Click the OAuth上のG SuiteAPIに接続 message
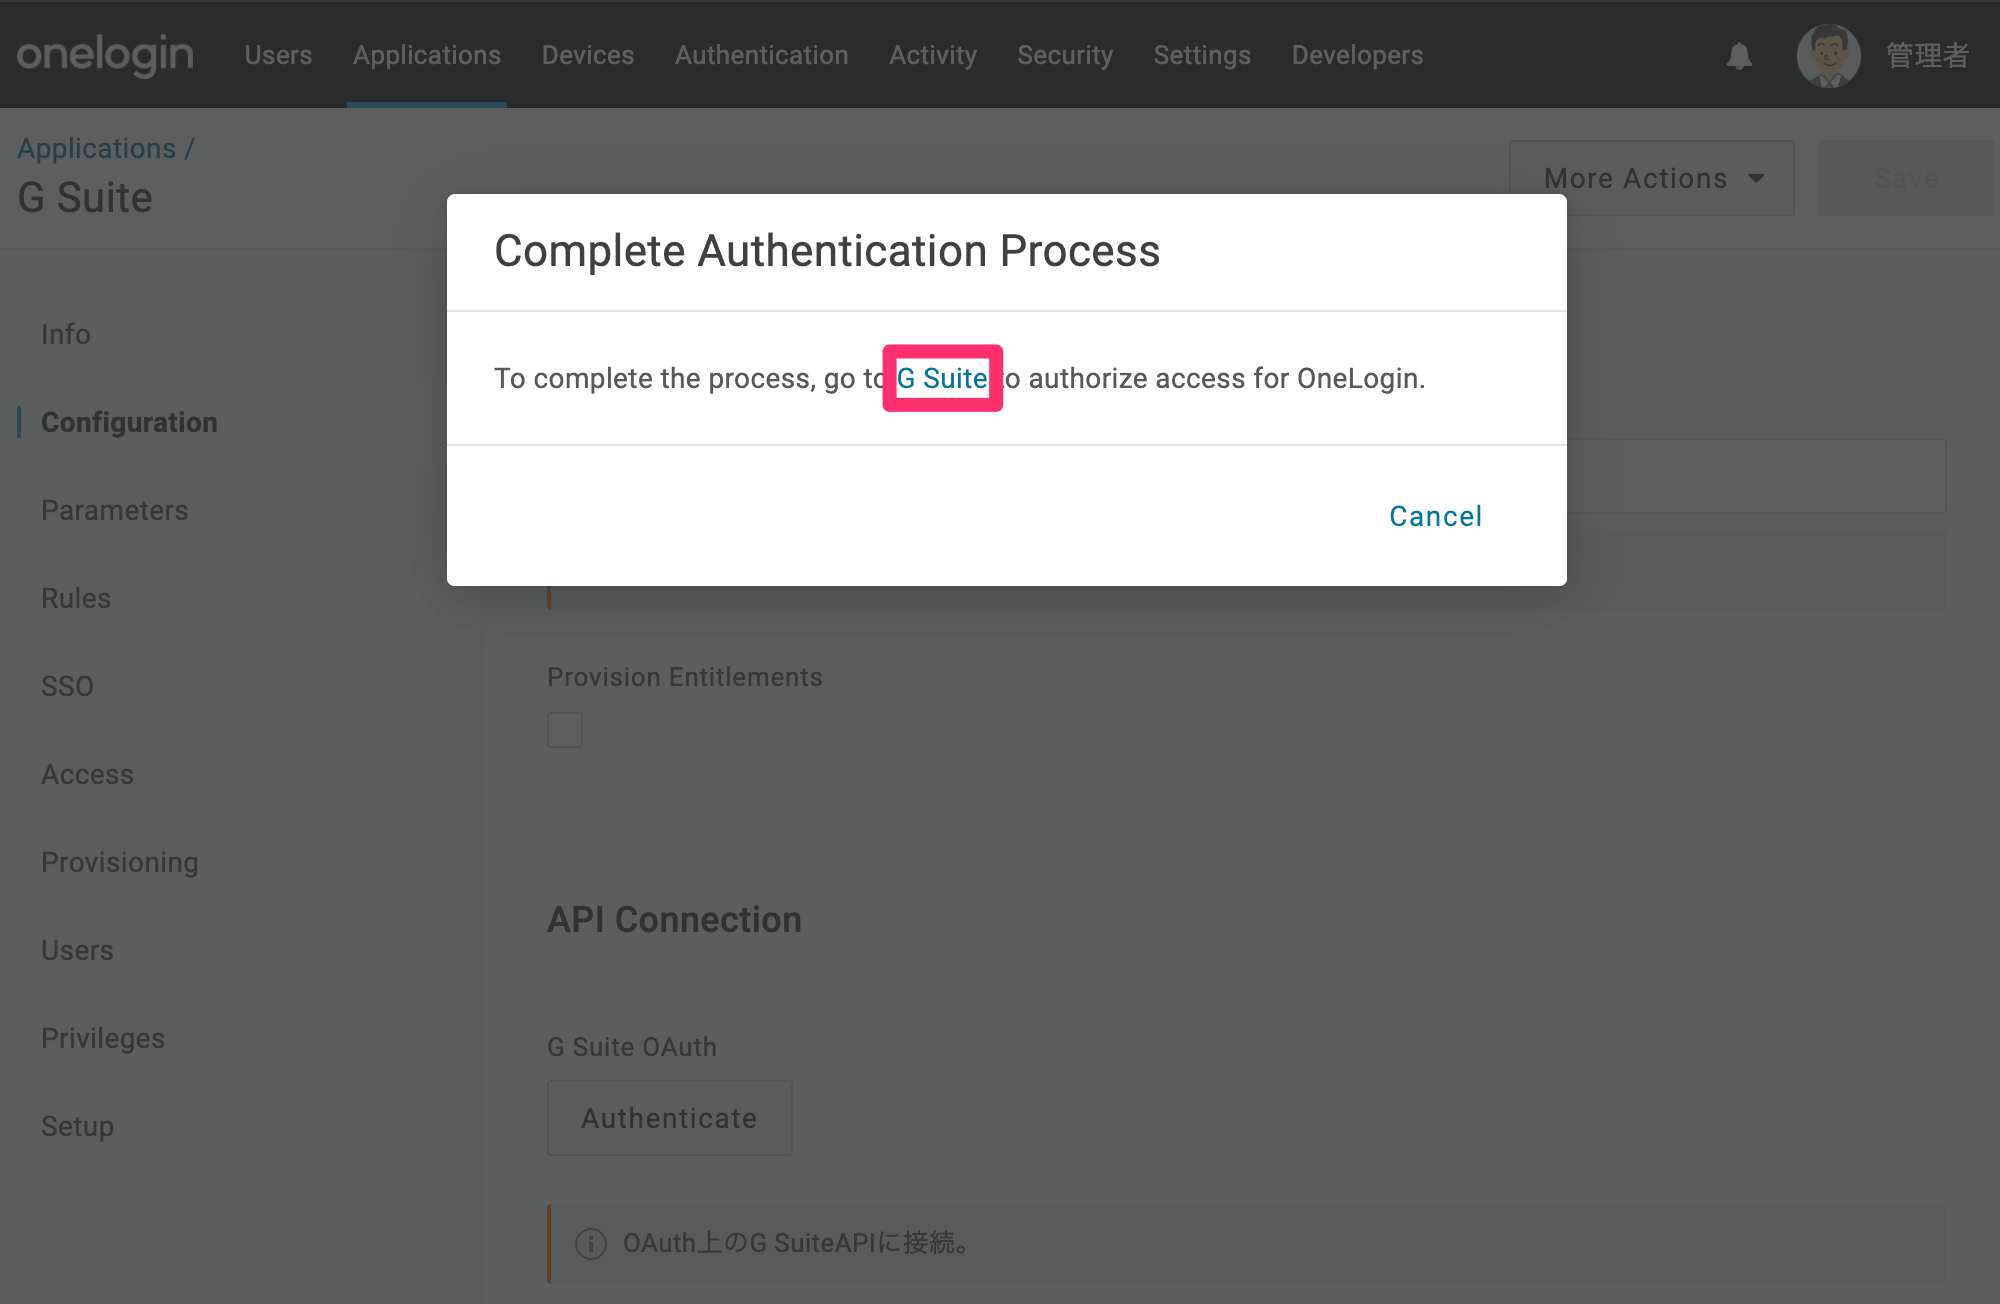Screen dimensions: 2000x1304 coord(797,1243)
